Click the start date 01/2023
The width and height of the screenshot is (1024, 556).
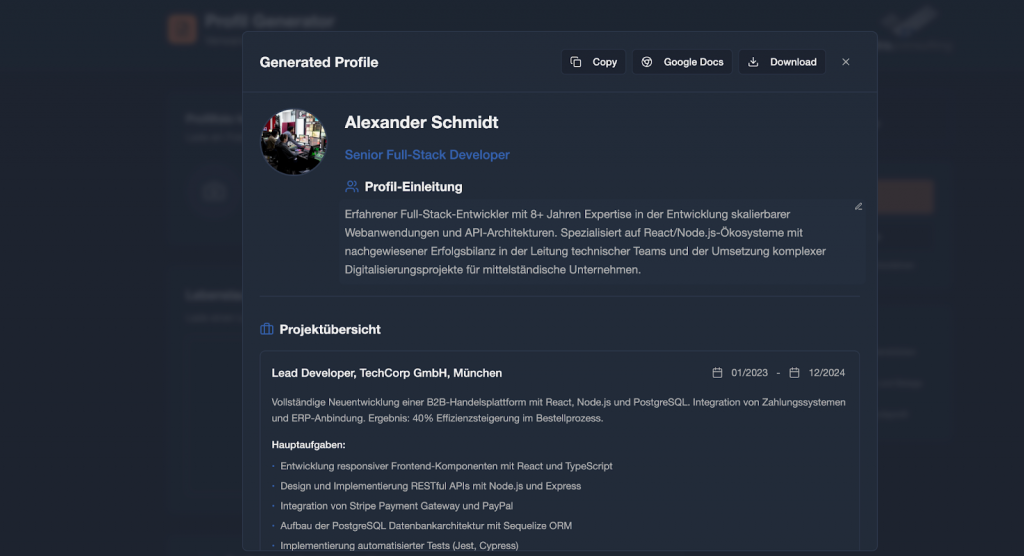tap(750, 373)
